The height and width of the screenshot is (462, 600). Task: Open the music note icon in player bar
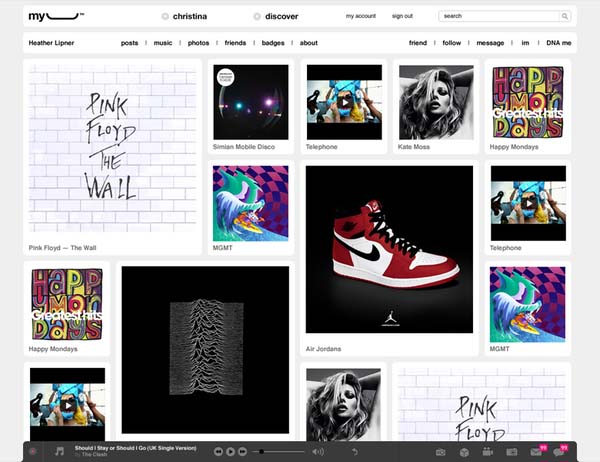pos(59,452)
